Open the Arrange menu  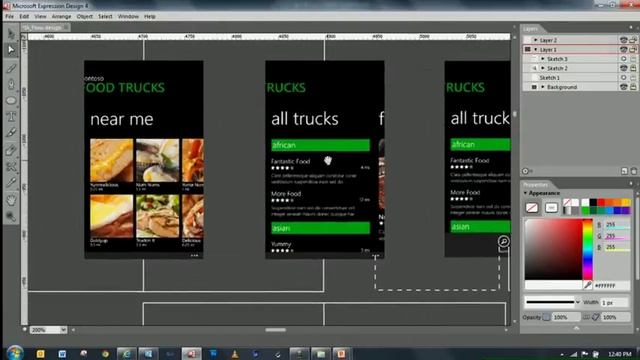(61, 16)
